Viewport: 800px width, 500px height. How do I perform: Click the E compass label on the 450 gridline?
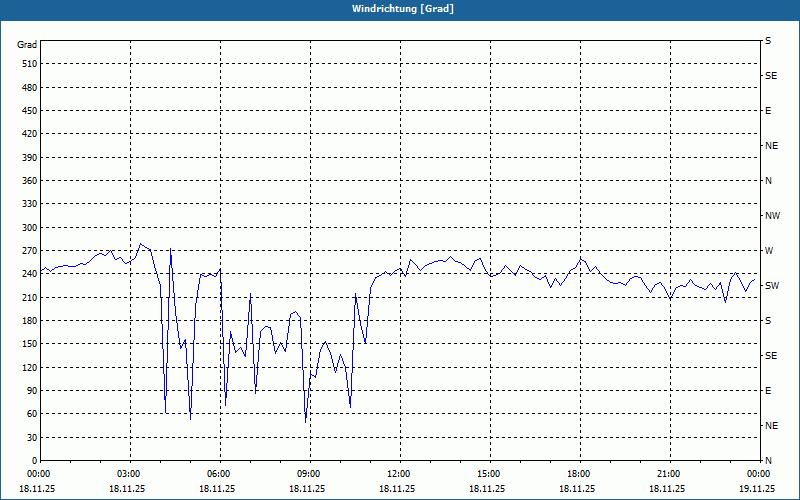(x=768, y=111)
